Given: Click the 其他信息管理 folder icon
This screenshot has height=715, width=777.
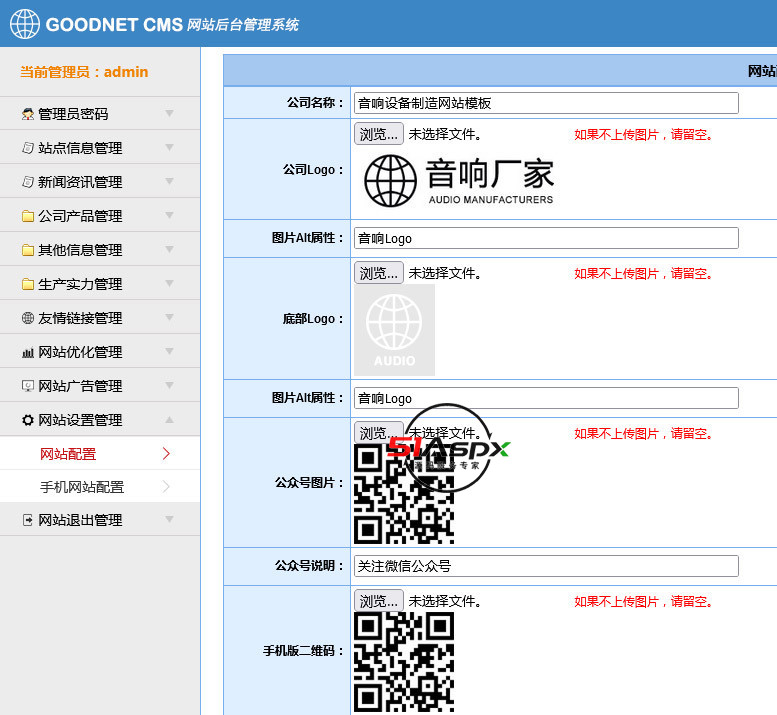Looking at the screenshot, I should pos(28,250).
